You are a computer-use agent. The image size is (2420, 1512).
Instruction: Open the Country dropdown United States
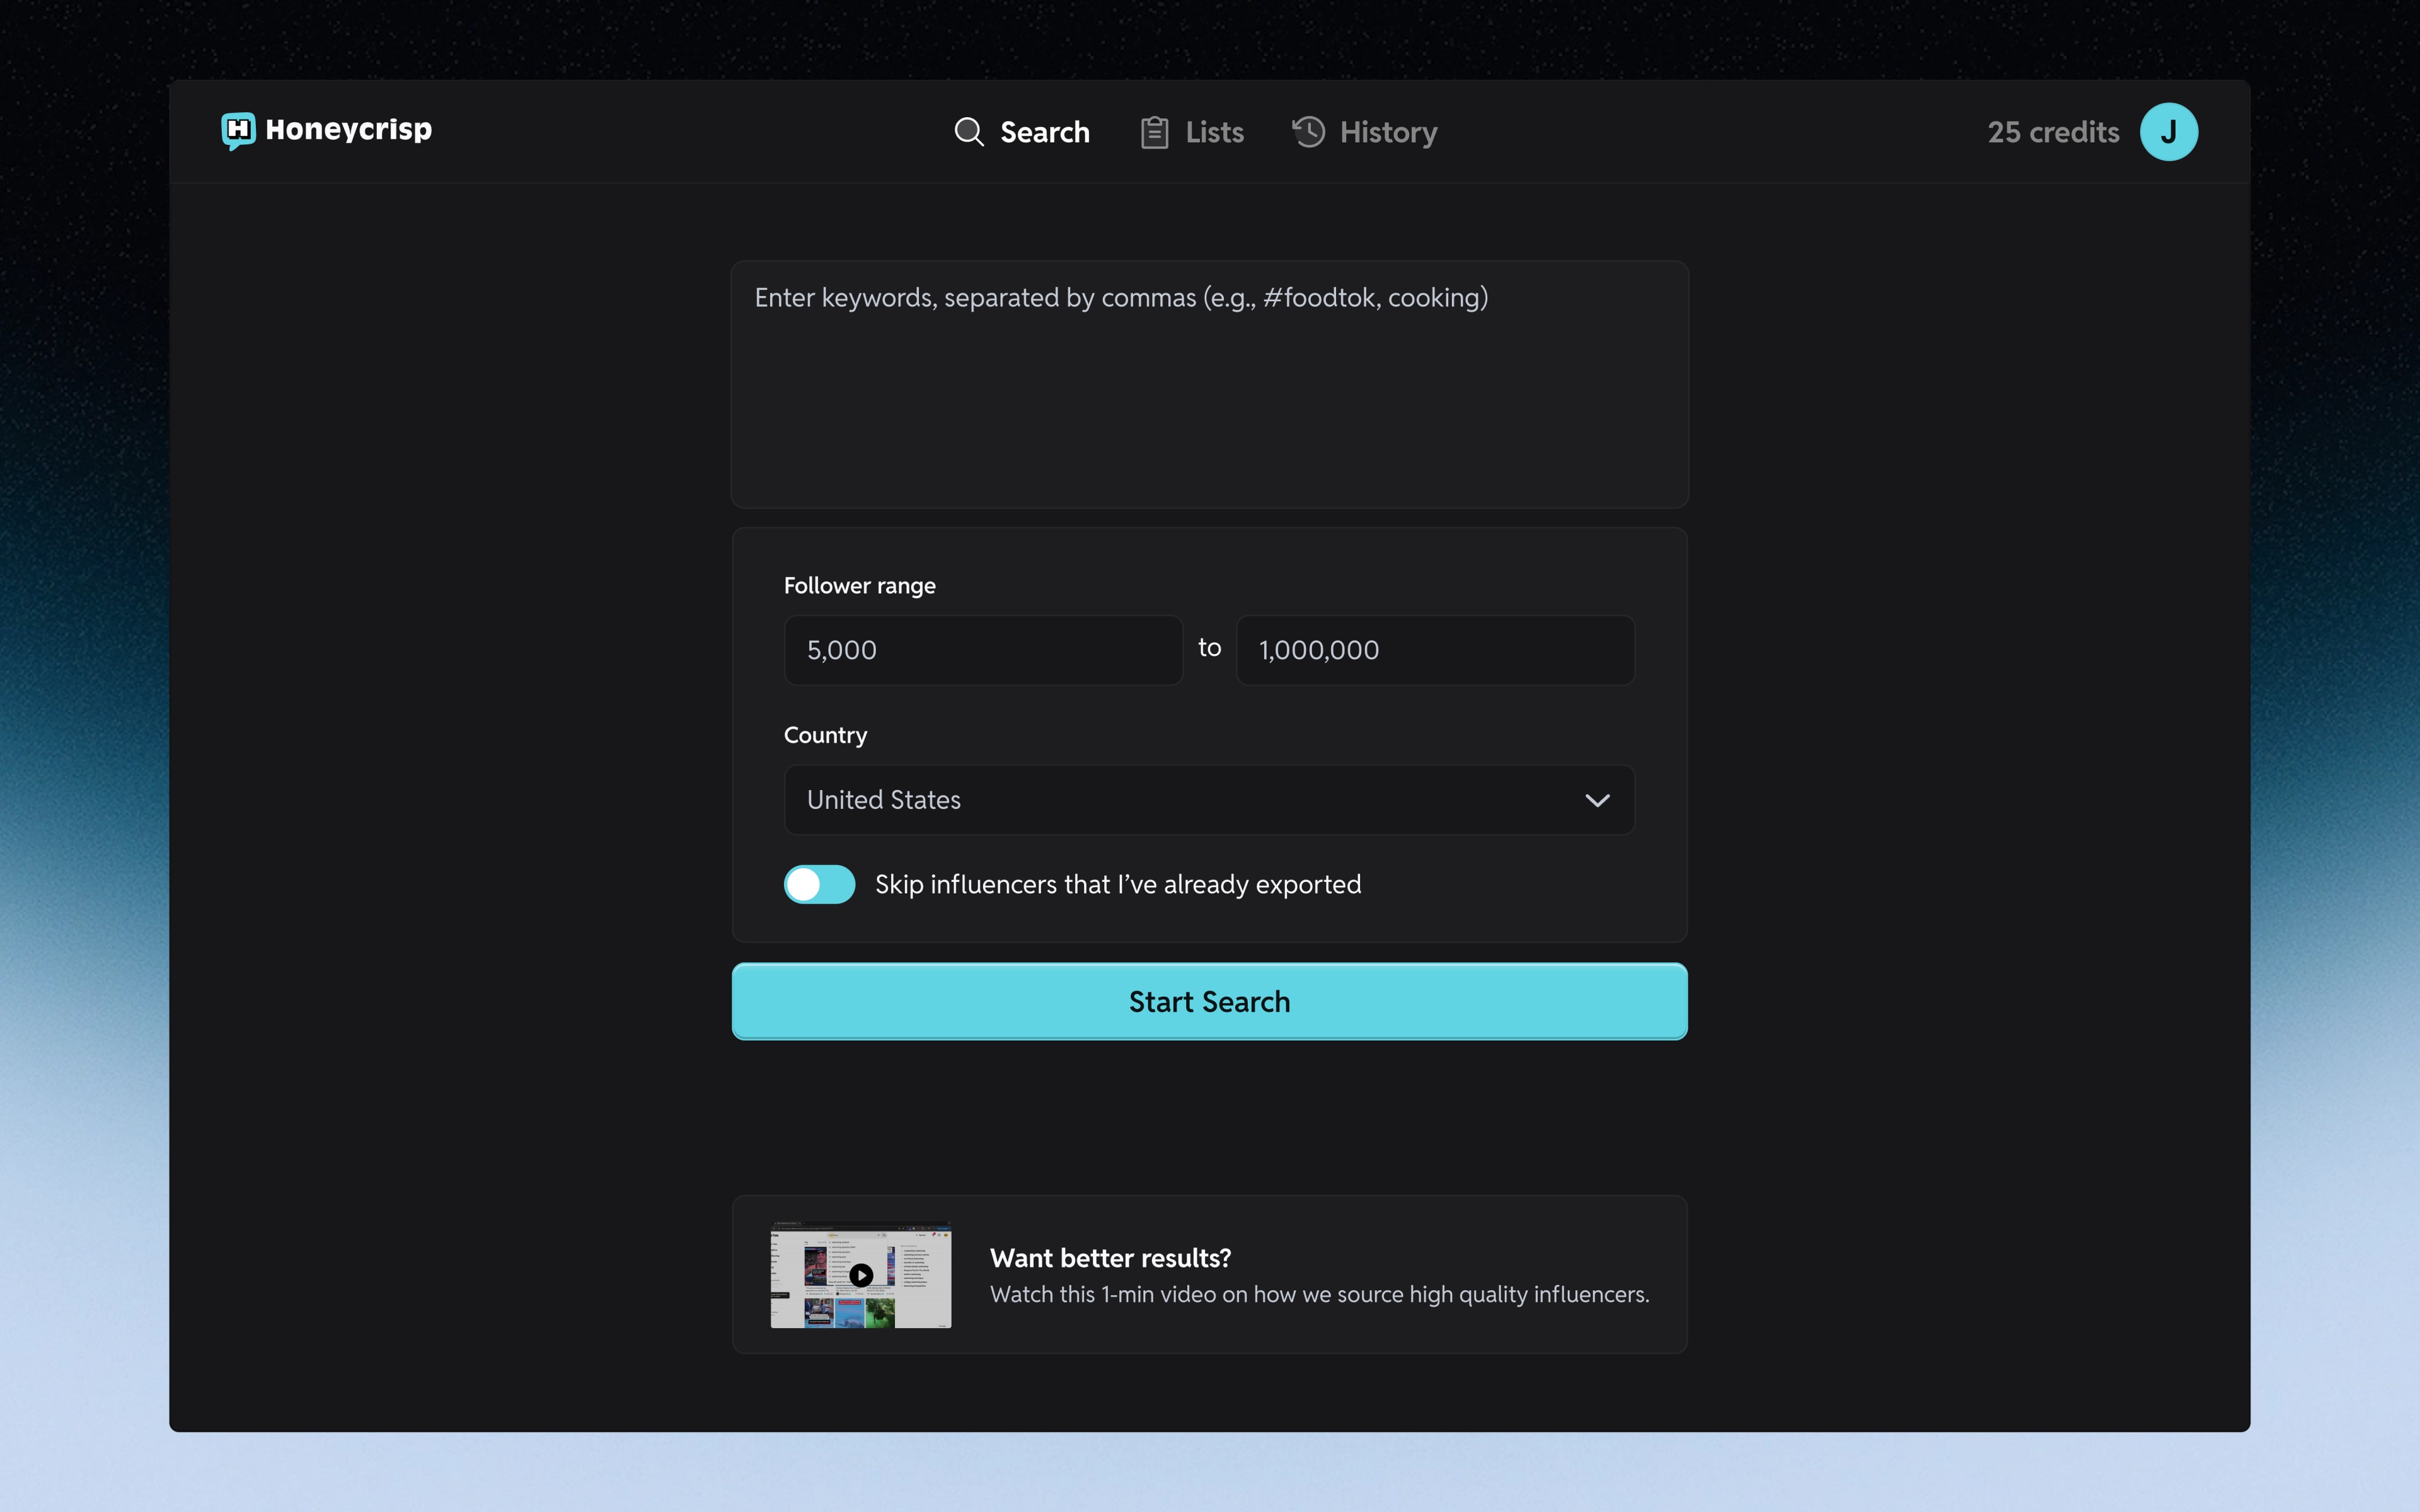1209,800
